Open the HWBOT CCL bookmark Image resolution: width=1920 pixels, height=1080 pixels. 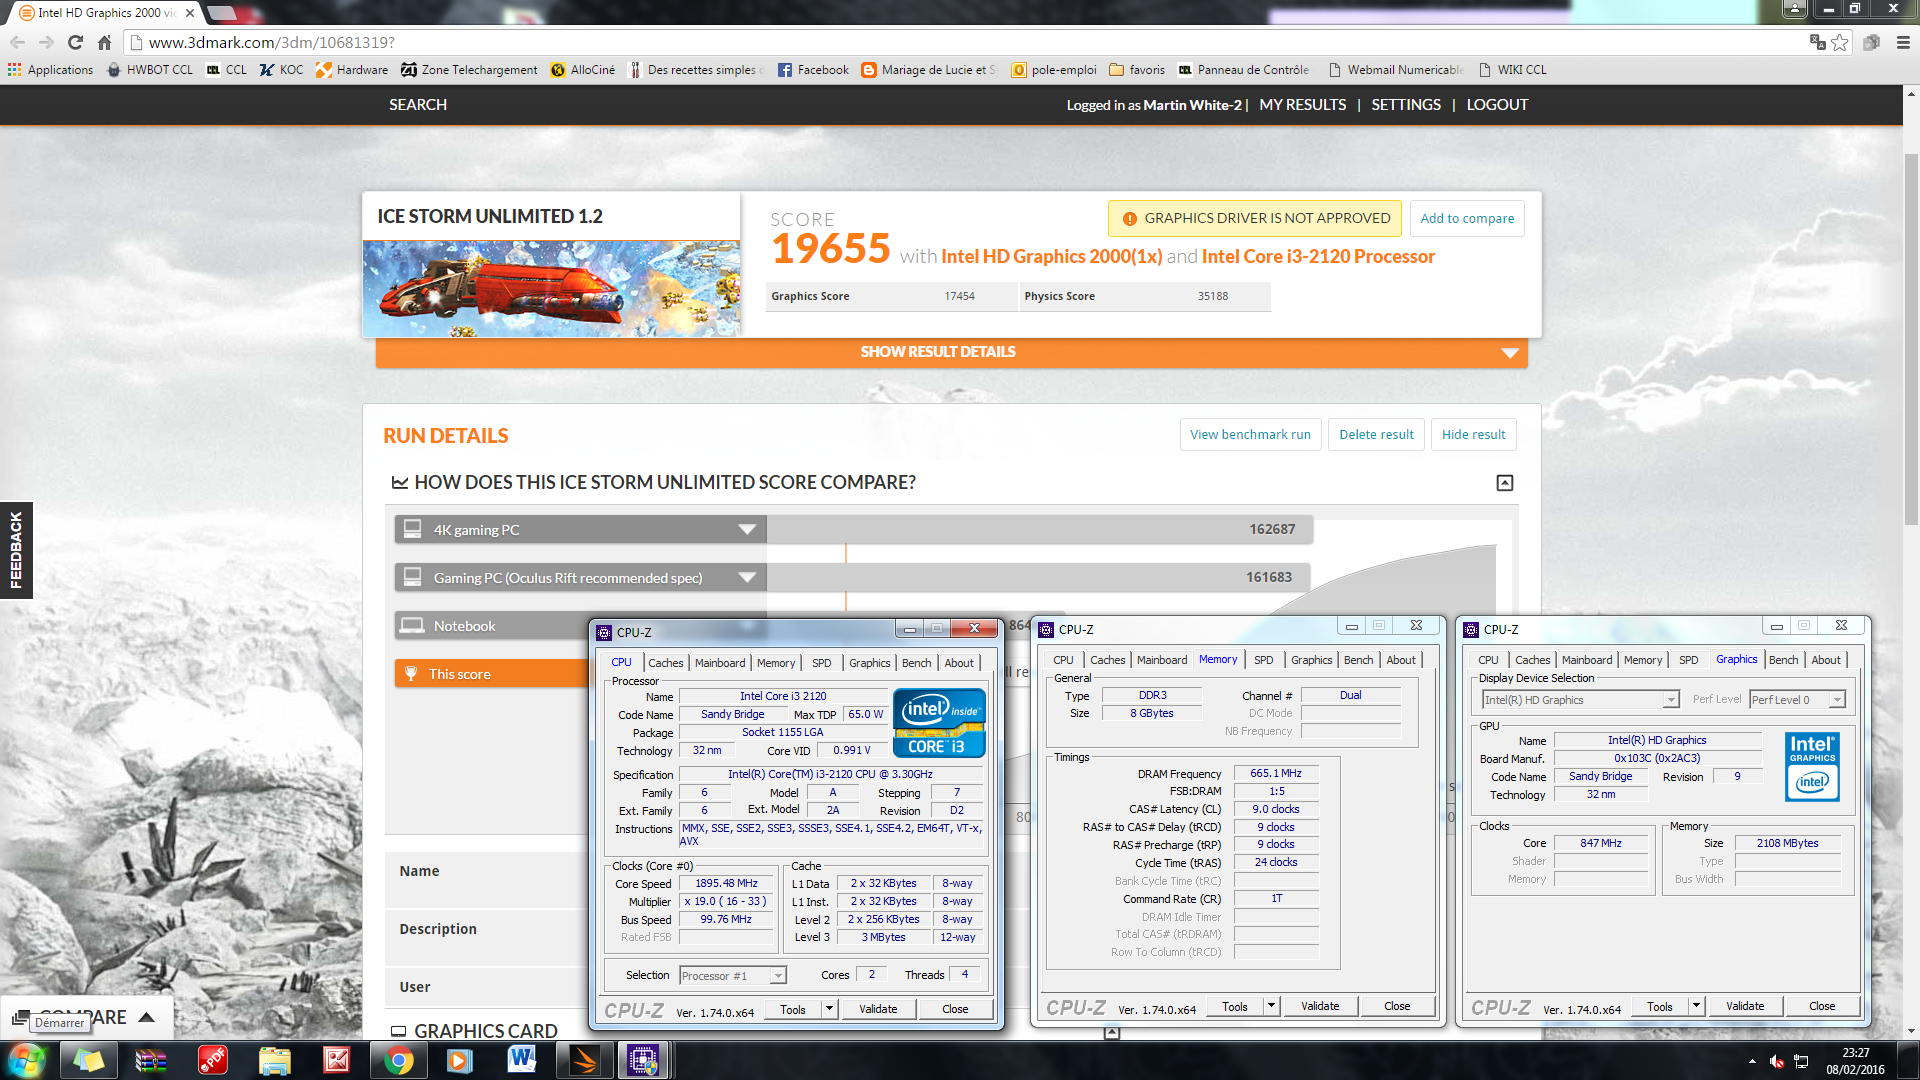coord(150,70)
